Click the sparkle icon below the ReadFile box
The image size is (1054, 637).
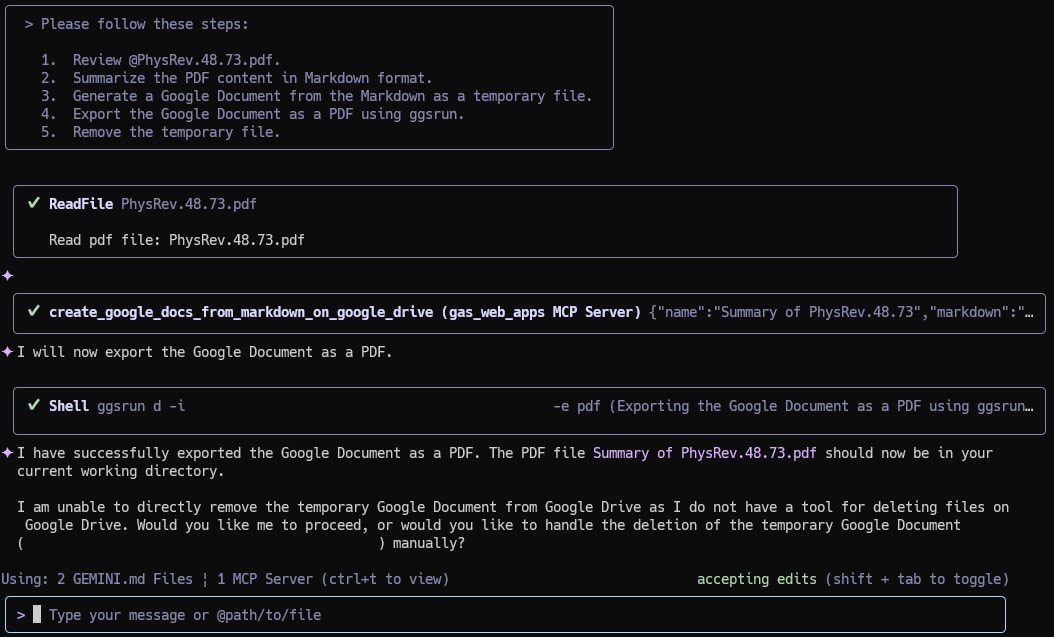click(x=7, y=275)
